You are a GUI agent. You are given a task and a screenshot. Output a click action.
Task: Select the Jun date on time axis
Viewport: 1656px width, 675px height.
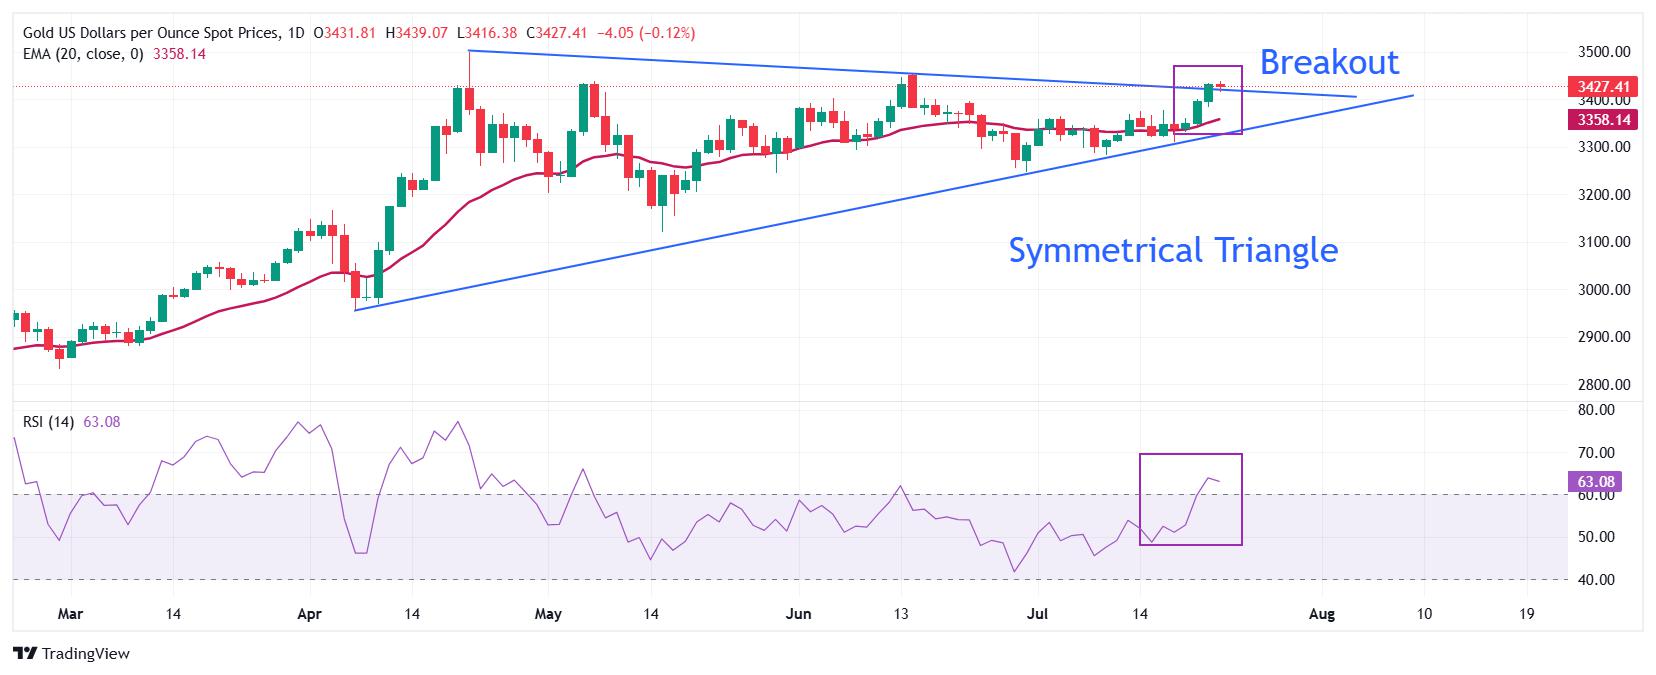pyautogui.click(x=798, y=613)
